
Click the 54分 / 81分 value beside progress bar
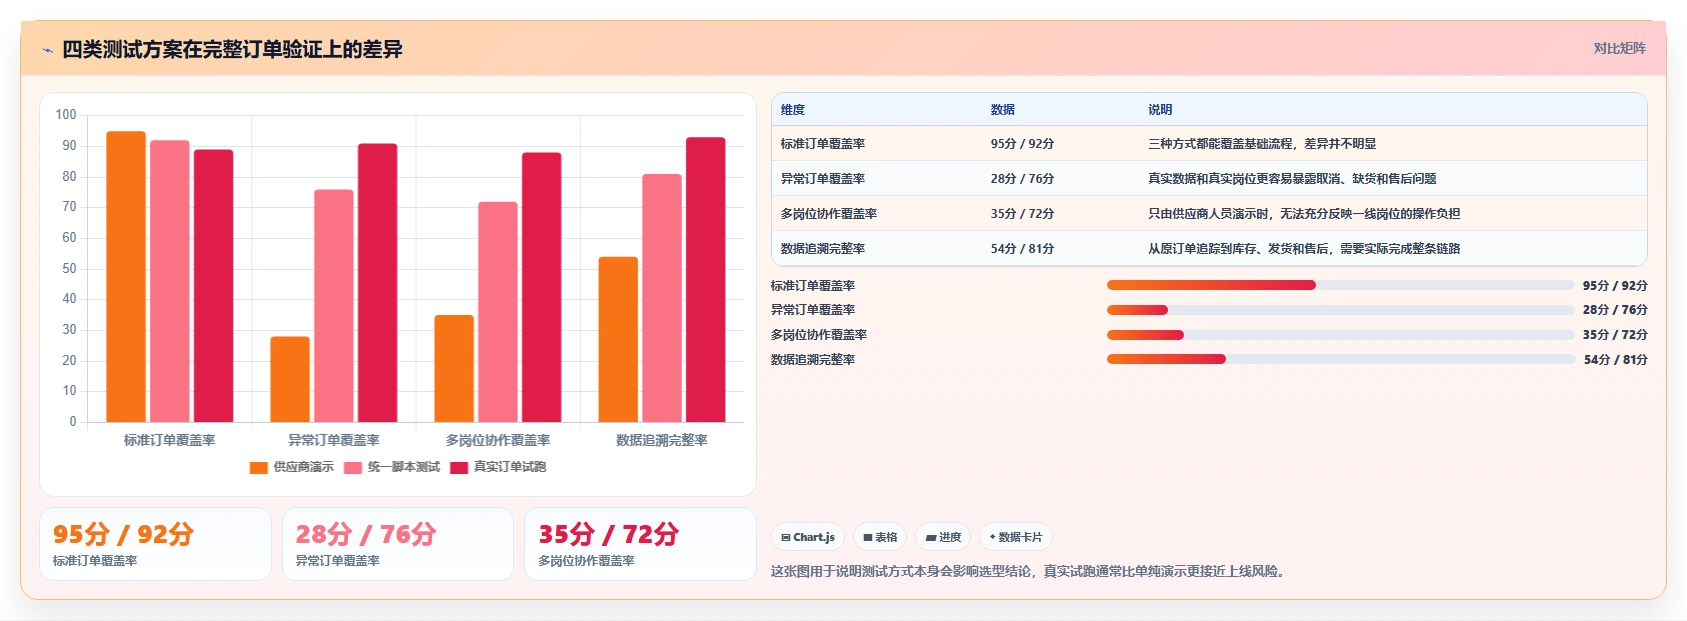point(1615,359)
